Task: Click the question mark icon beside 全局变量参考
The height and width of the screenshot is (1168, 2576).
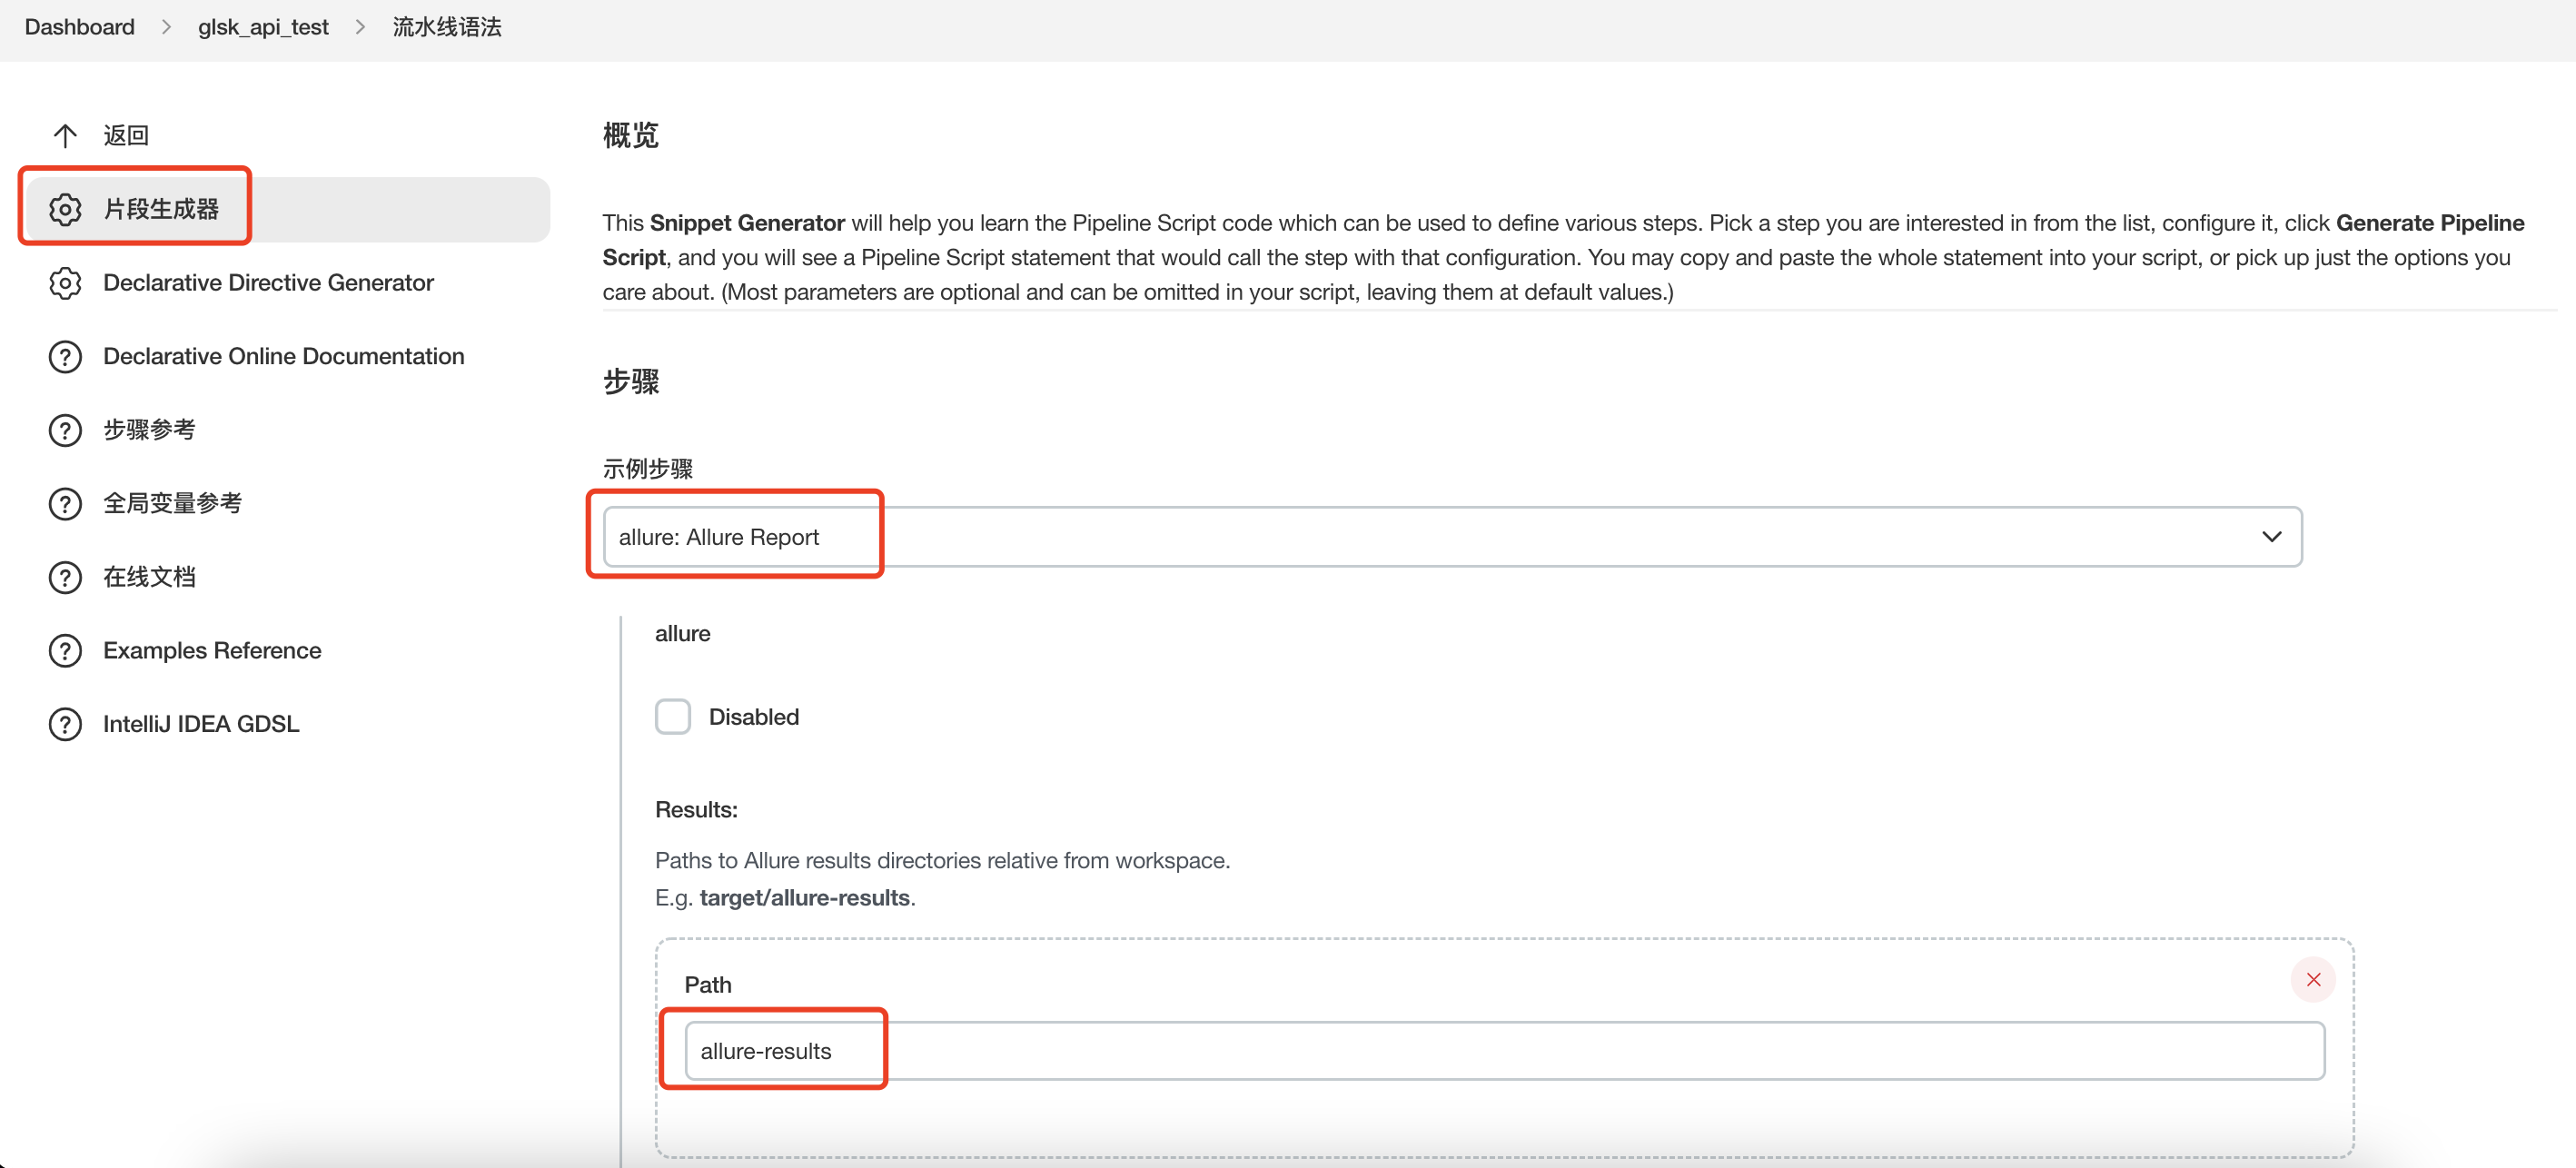Action: click(x=65, y=504)
